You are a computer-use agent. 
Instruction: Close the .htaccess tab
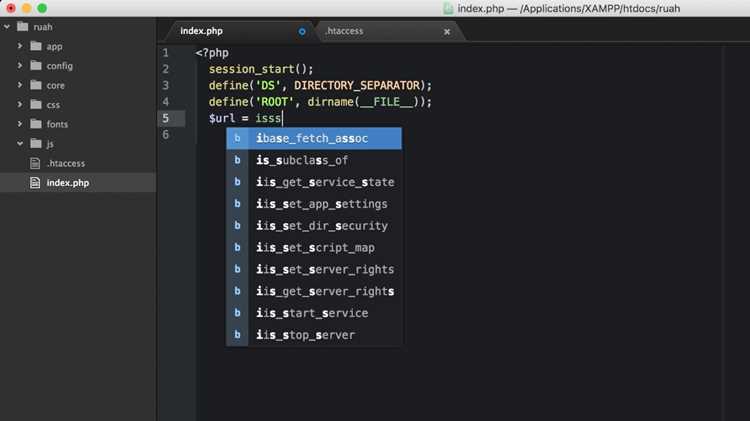click(447, 32)
